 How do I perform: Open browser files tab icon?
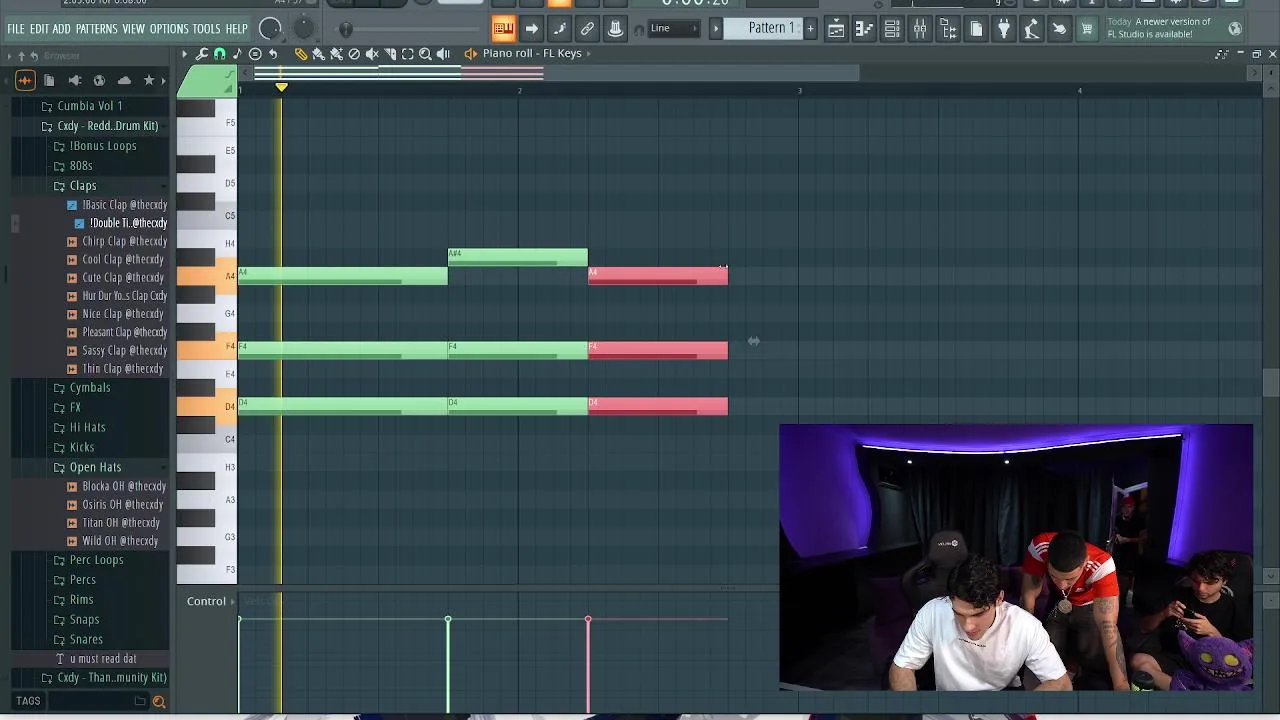[49, 80]
